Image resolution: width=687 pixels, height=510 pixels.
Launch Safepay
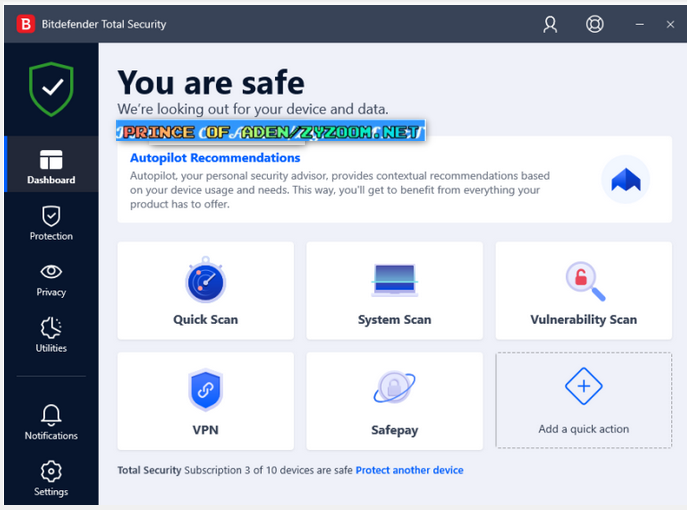pyautogui.click(x=394, y=401)
